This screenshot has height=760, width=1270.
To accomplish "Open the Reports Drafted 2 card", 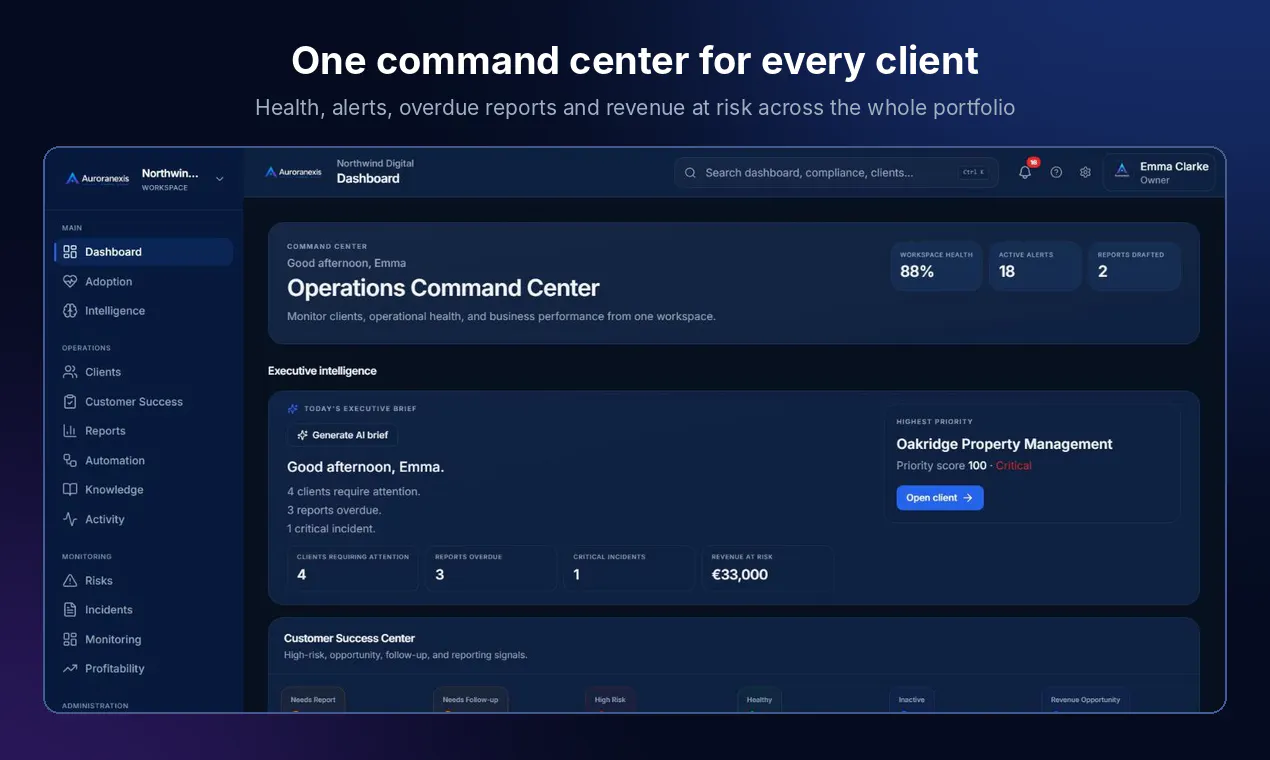I will point(1134,266).
